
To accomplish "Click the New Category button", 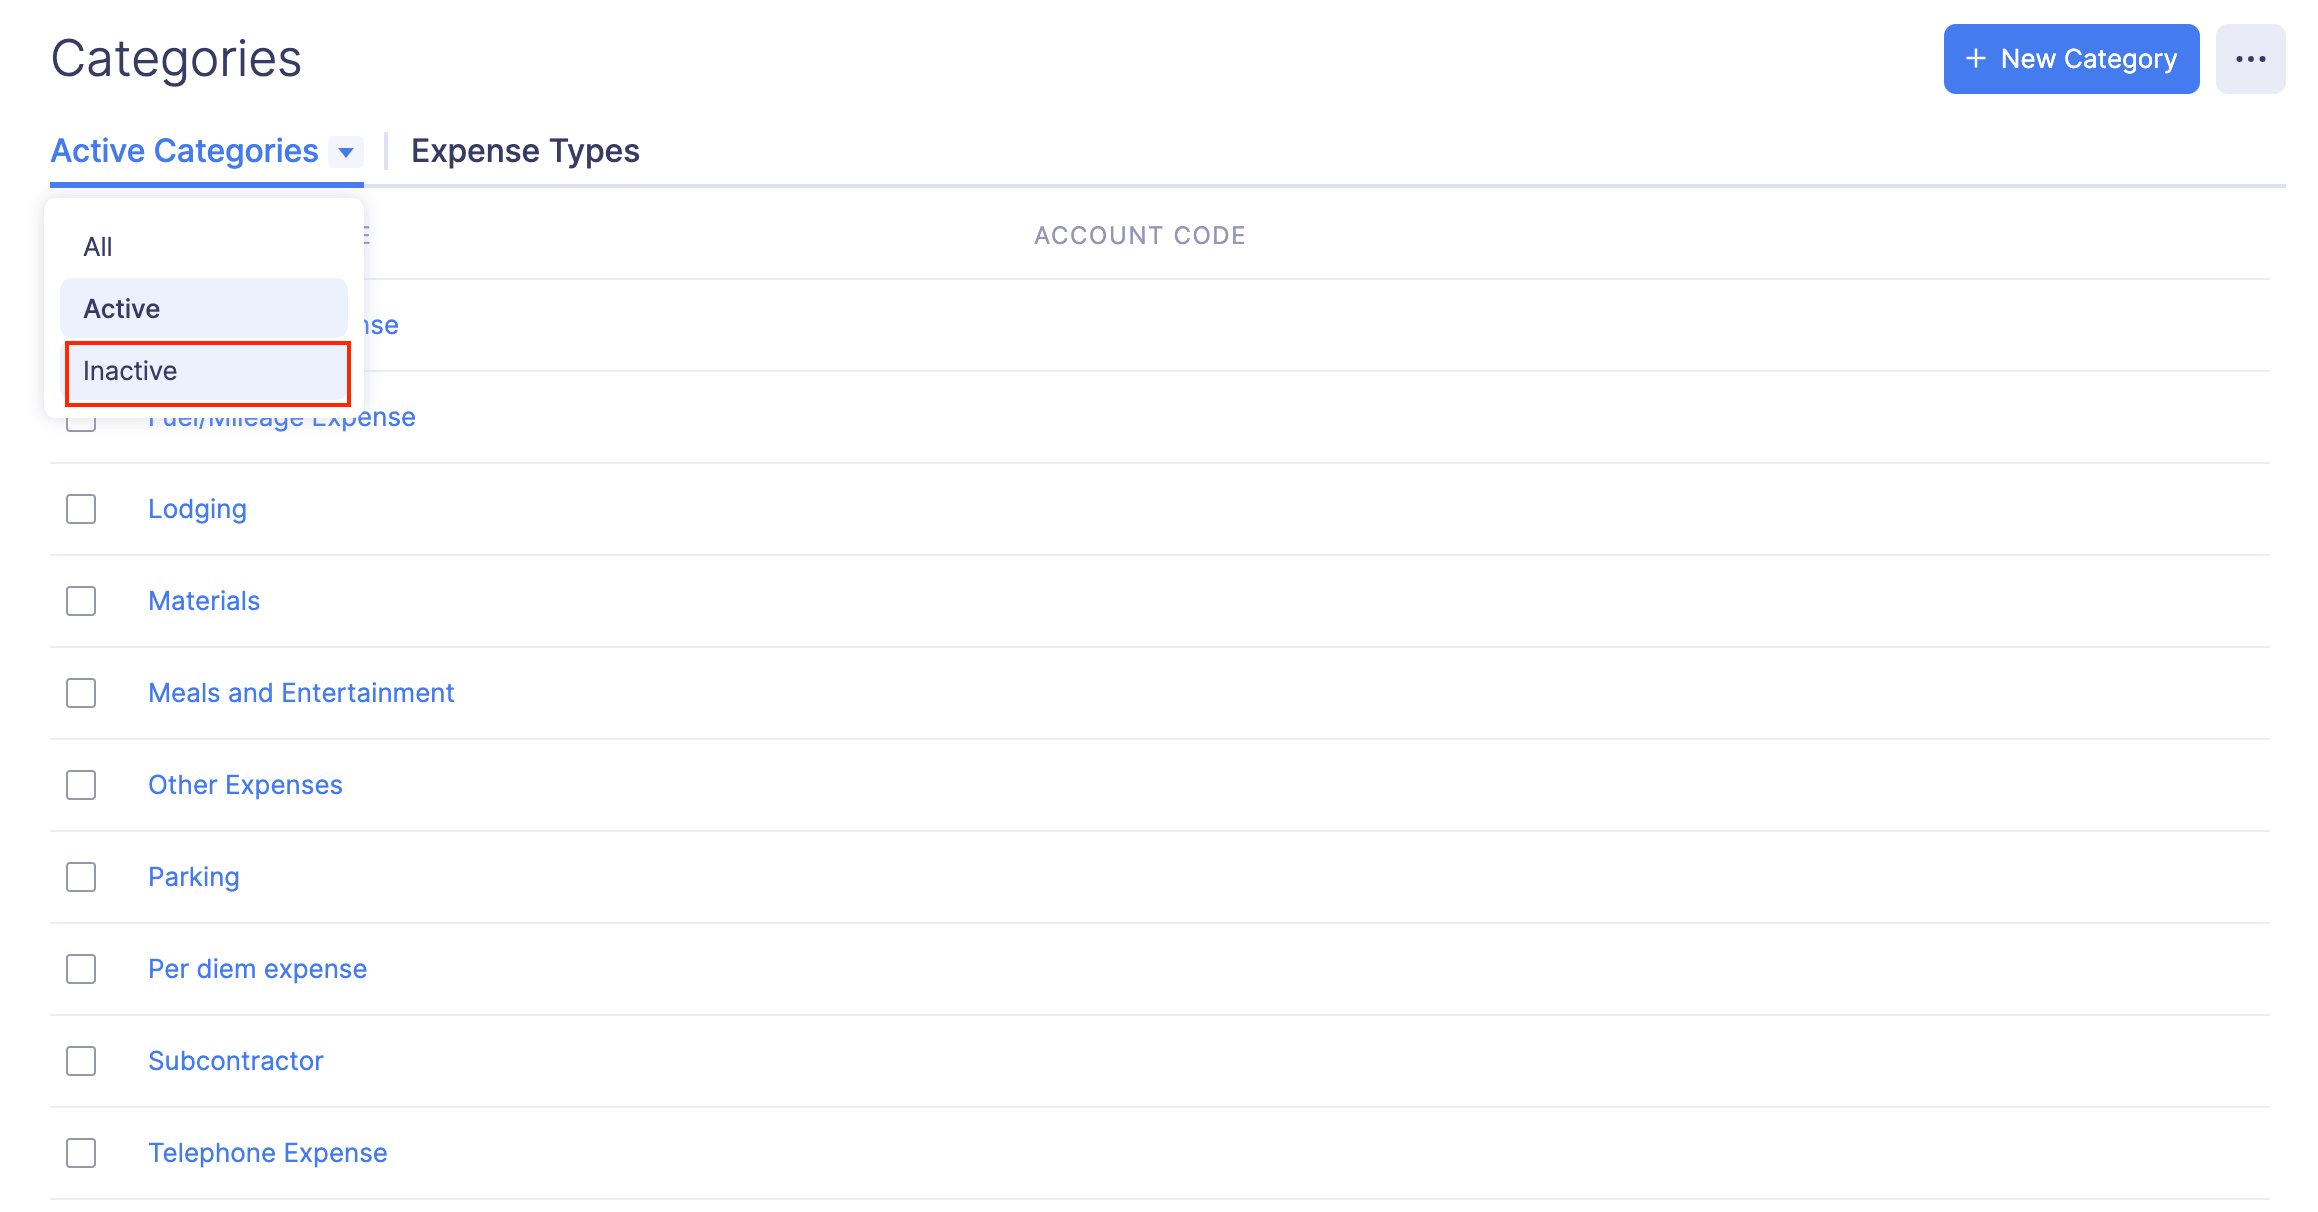I will (2070, 59).
